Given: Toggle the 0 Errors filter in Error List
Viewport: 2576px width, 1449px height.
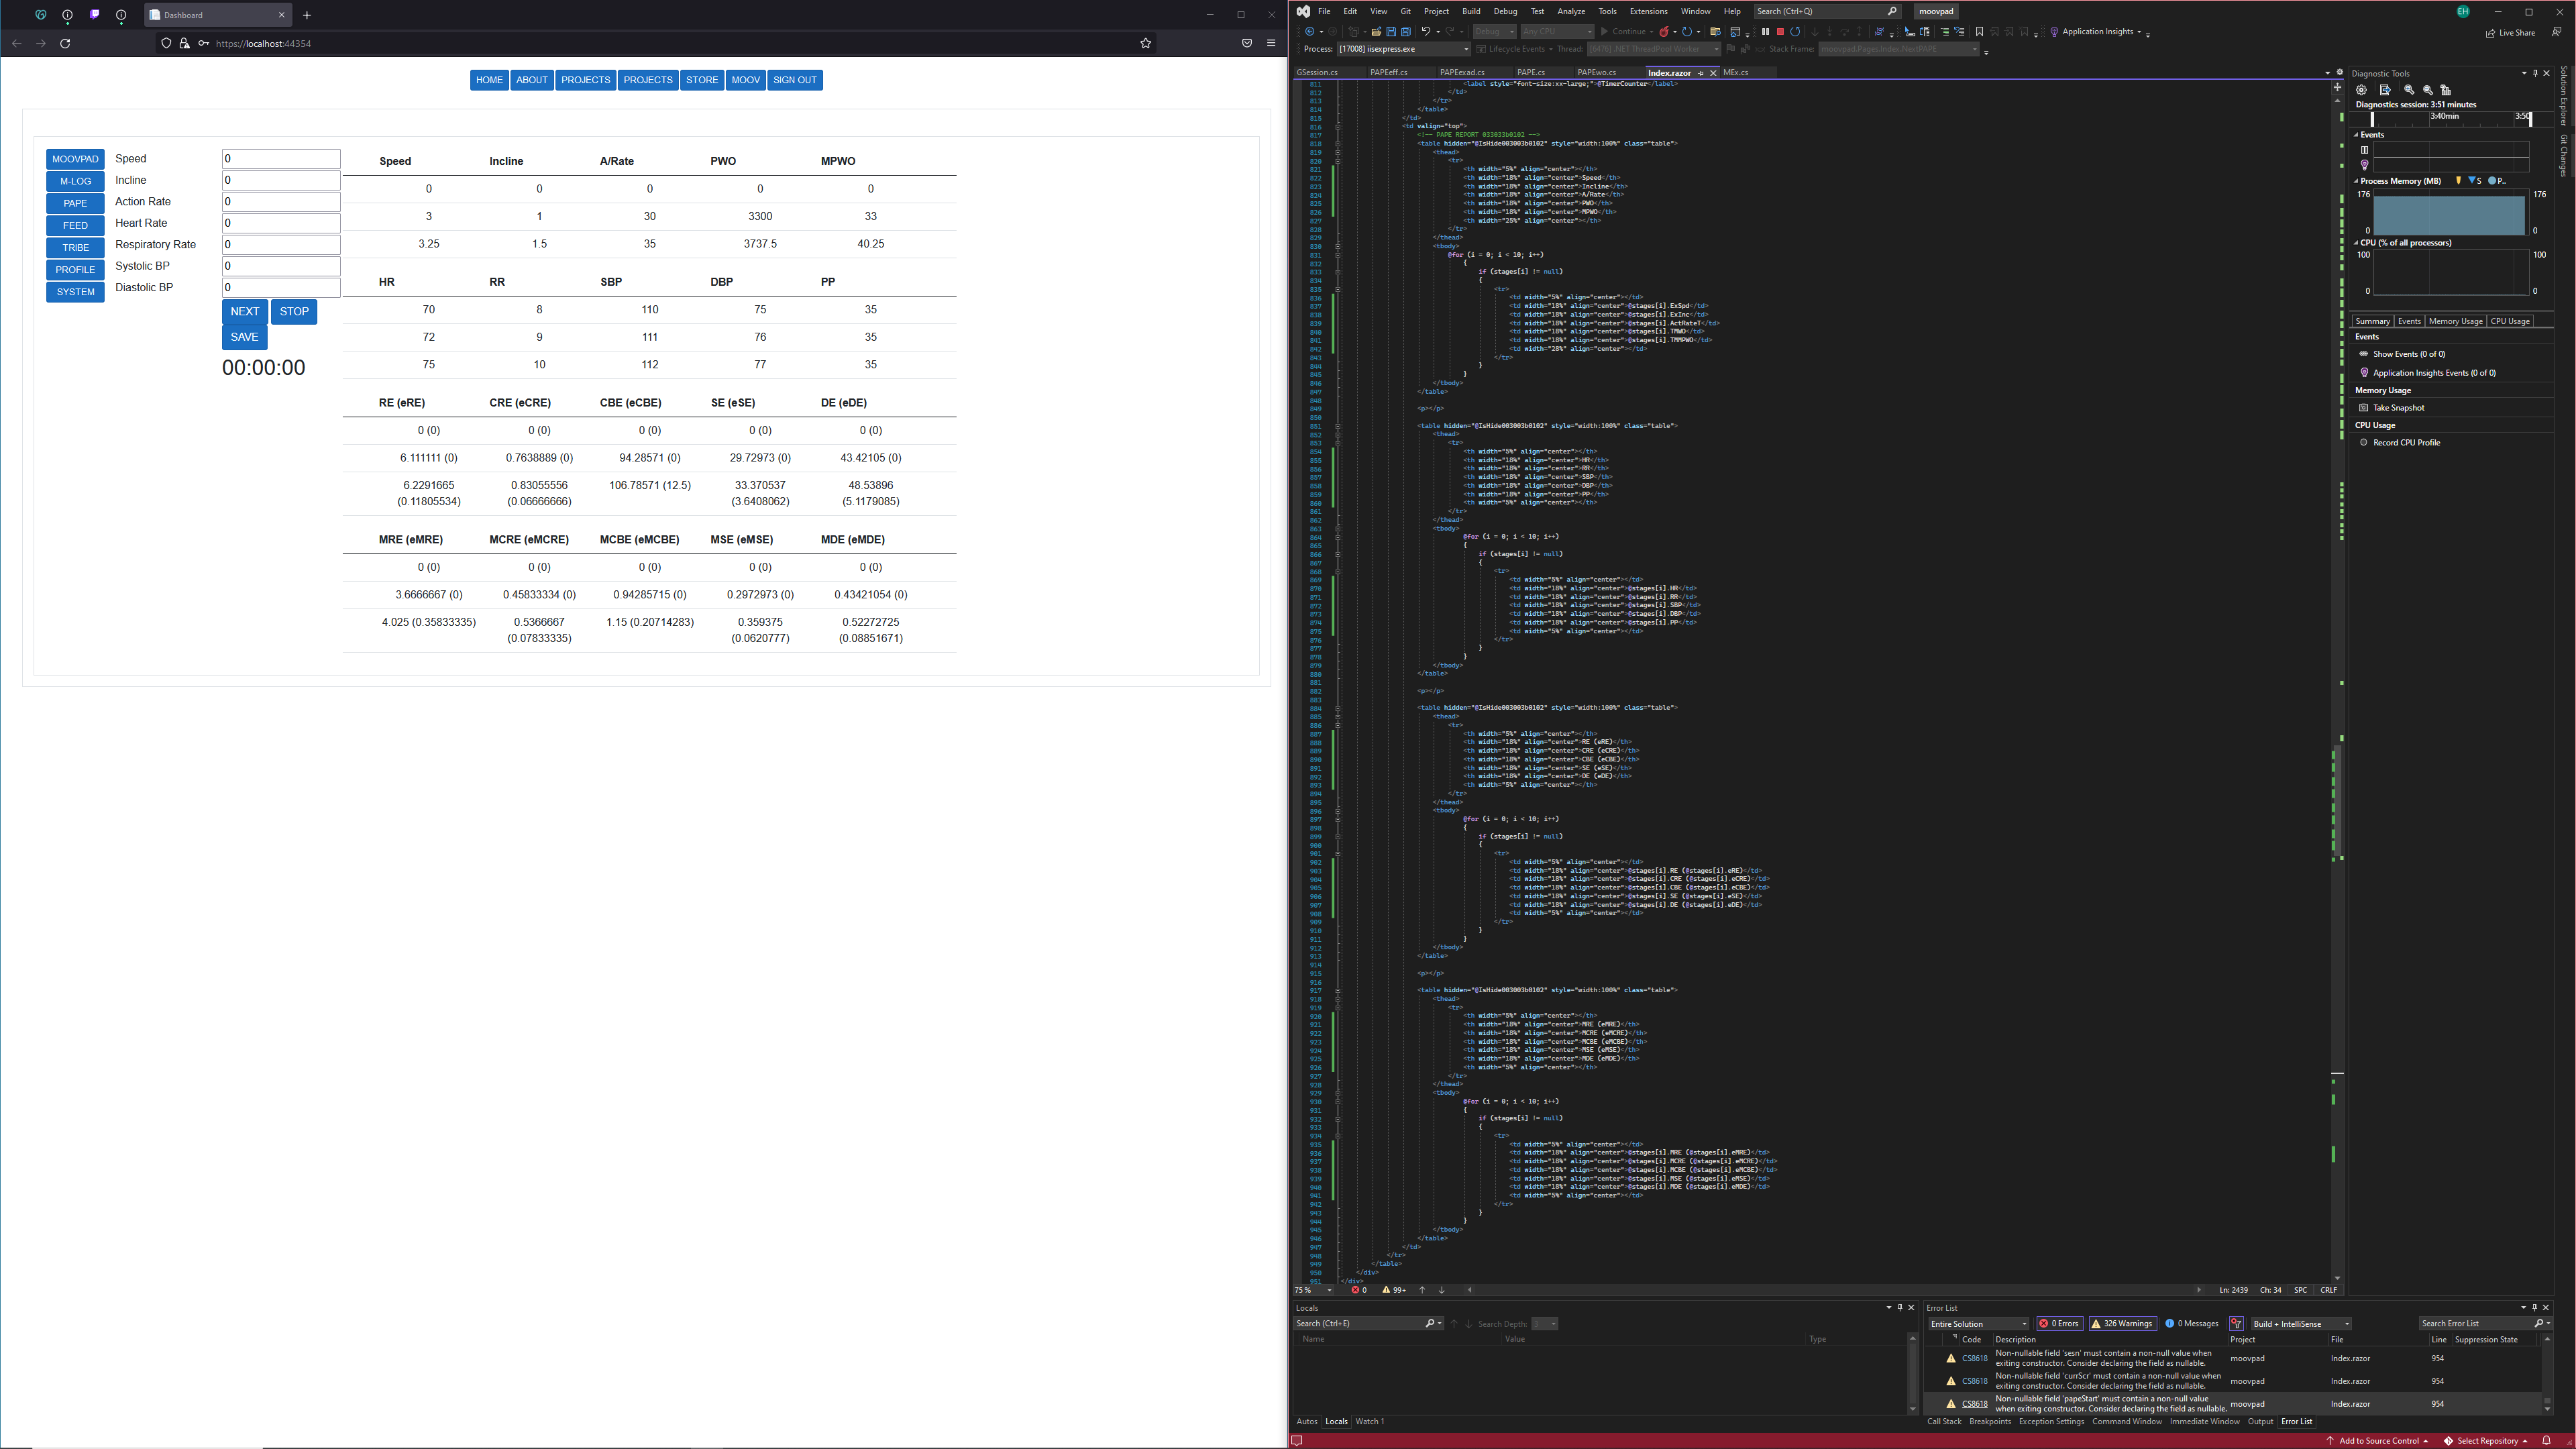Looking at the screenshot, I should [x=2059, y=1324].
